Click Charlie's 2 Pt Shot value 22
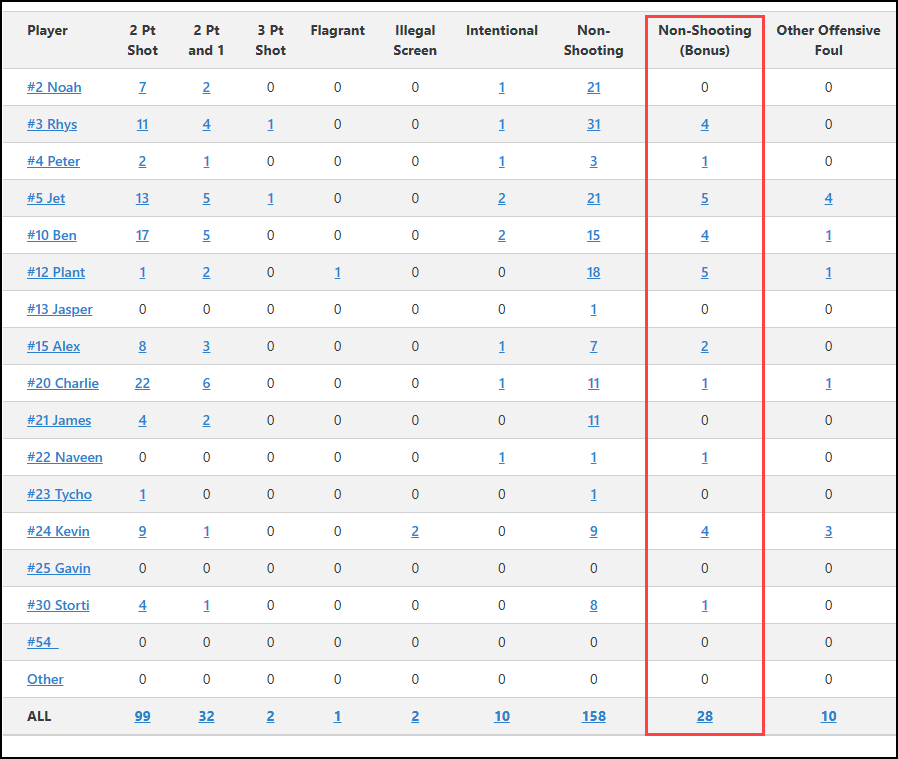 (x=142, y=383)
